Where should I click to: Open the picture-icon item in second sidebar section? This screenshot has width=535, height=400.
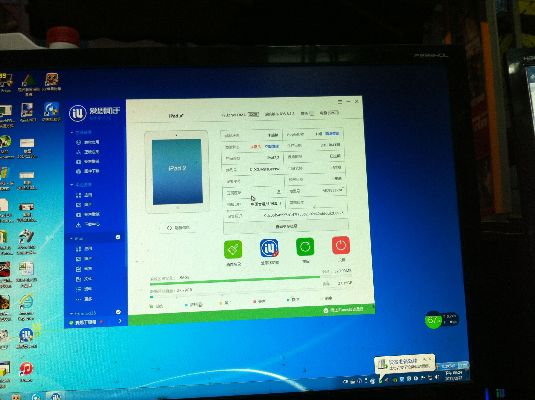[84, 205]
